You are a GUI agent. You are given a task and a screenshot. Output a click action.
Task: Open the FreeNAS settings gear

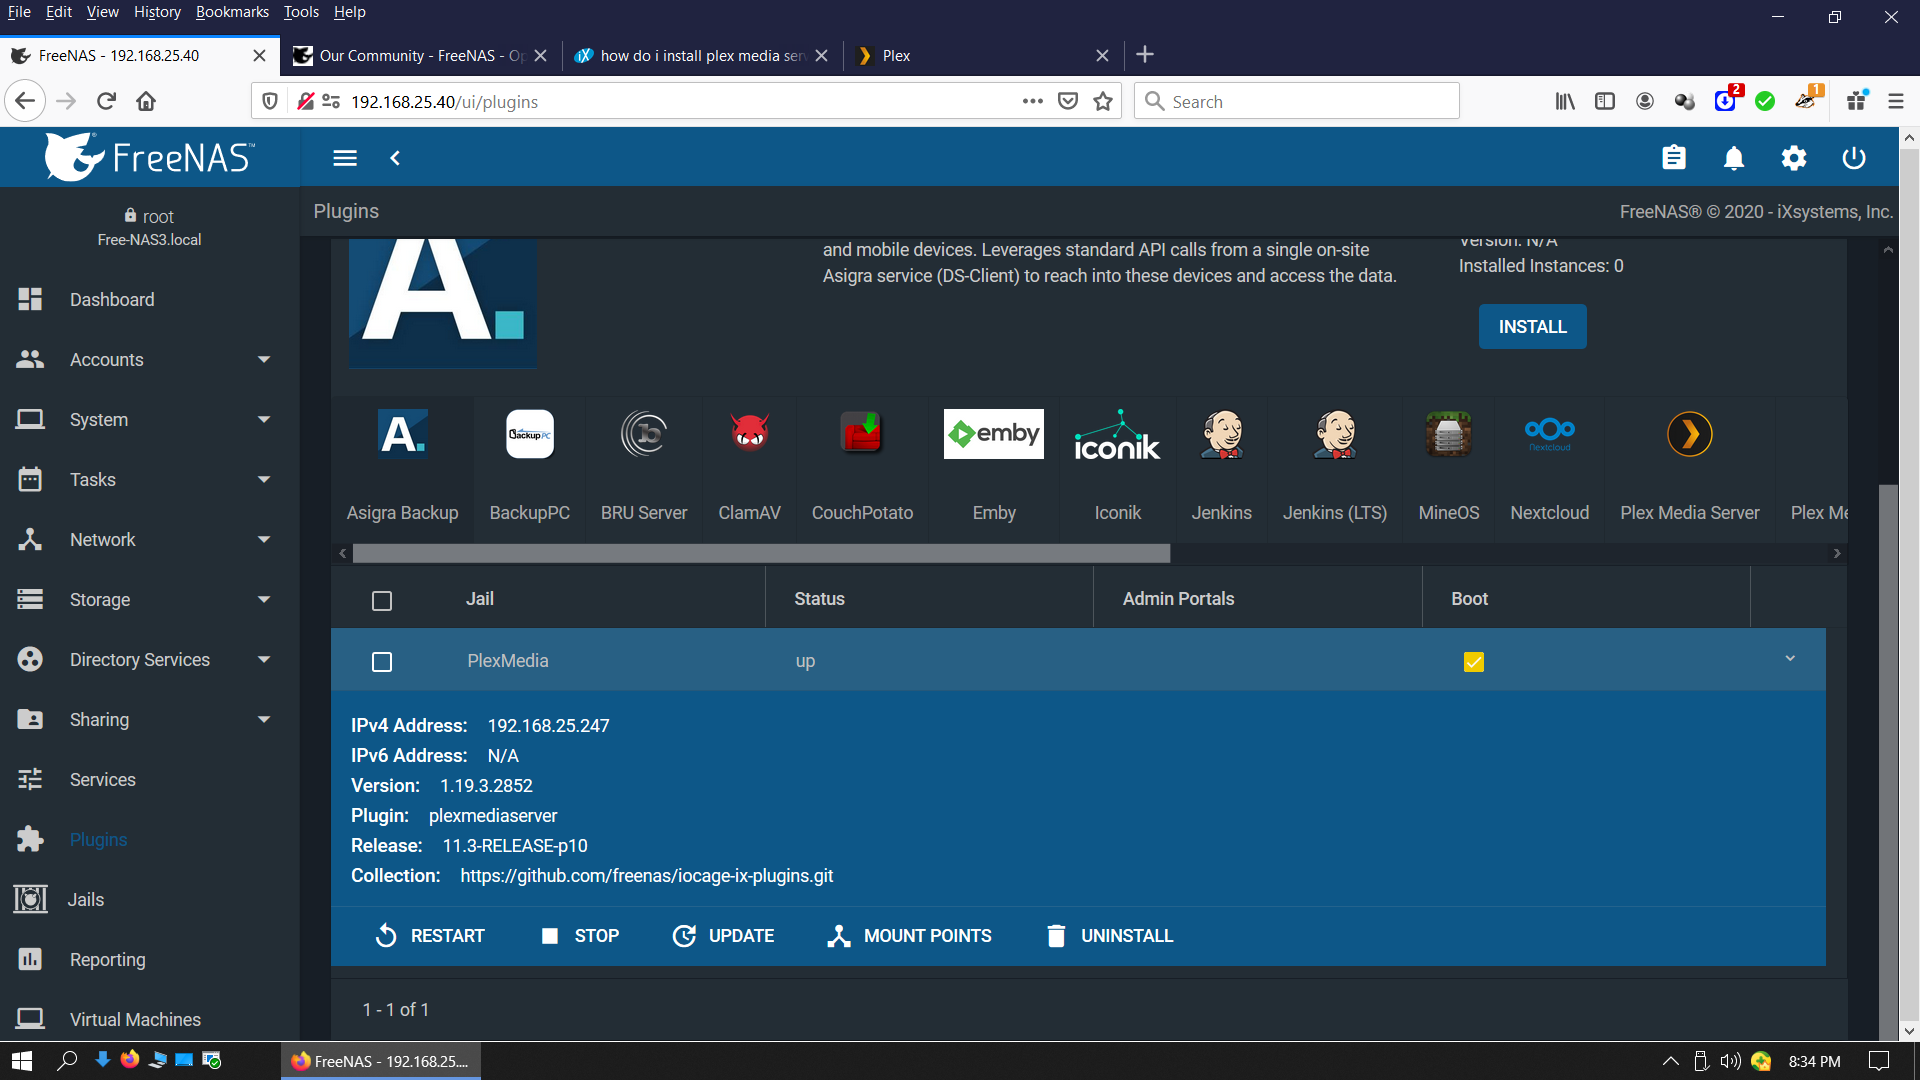click(x=1794, y=158)
